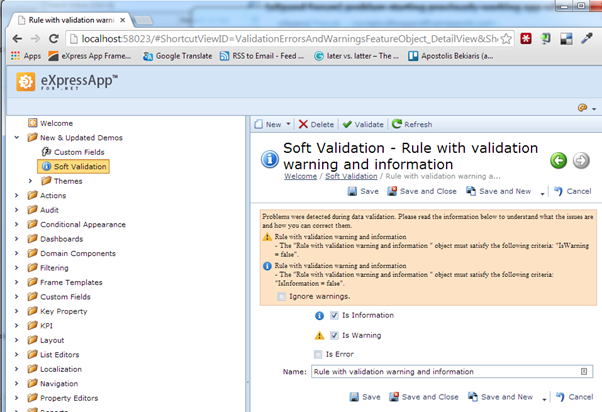The image size is (602, 412).
Task: Click the top Save and Close button
Action: (422, 191)
